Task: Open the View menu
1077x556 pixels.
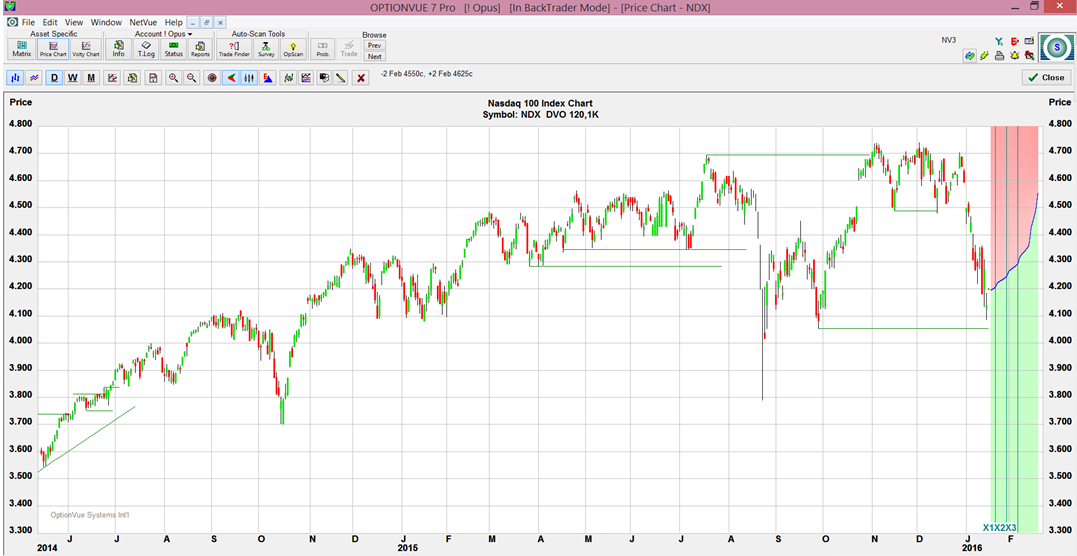Action: 73,22
